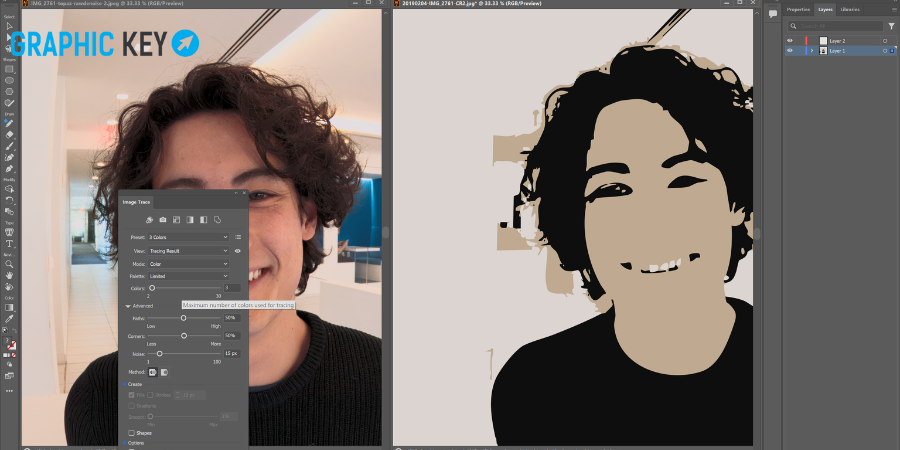Viewport: 900px width, 450px height.
Task: Switch to the Libraries tab
Action: pyautogui.click(x=850, y=9)
